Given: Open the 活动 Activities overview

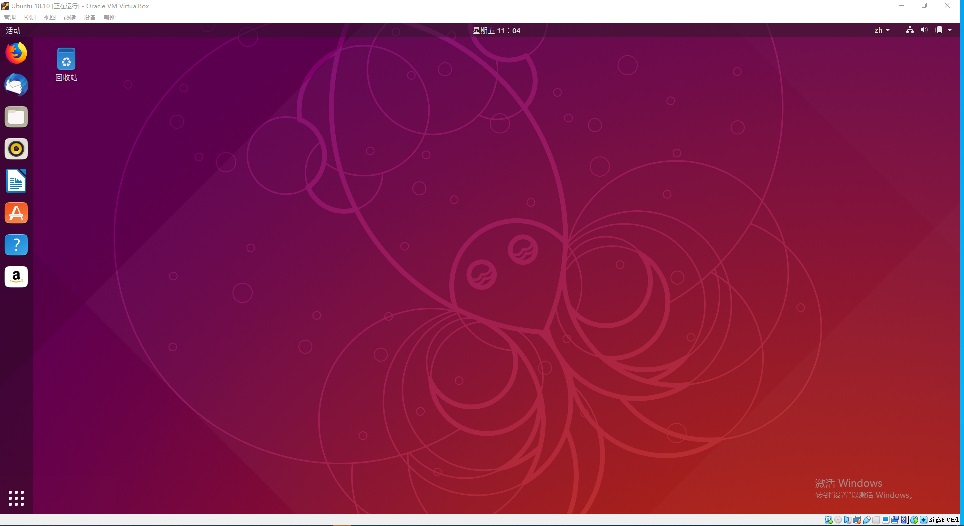Looking at the screenshot, I should [x=12, y=30].
